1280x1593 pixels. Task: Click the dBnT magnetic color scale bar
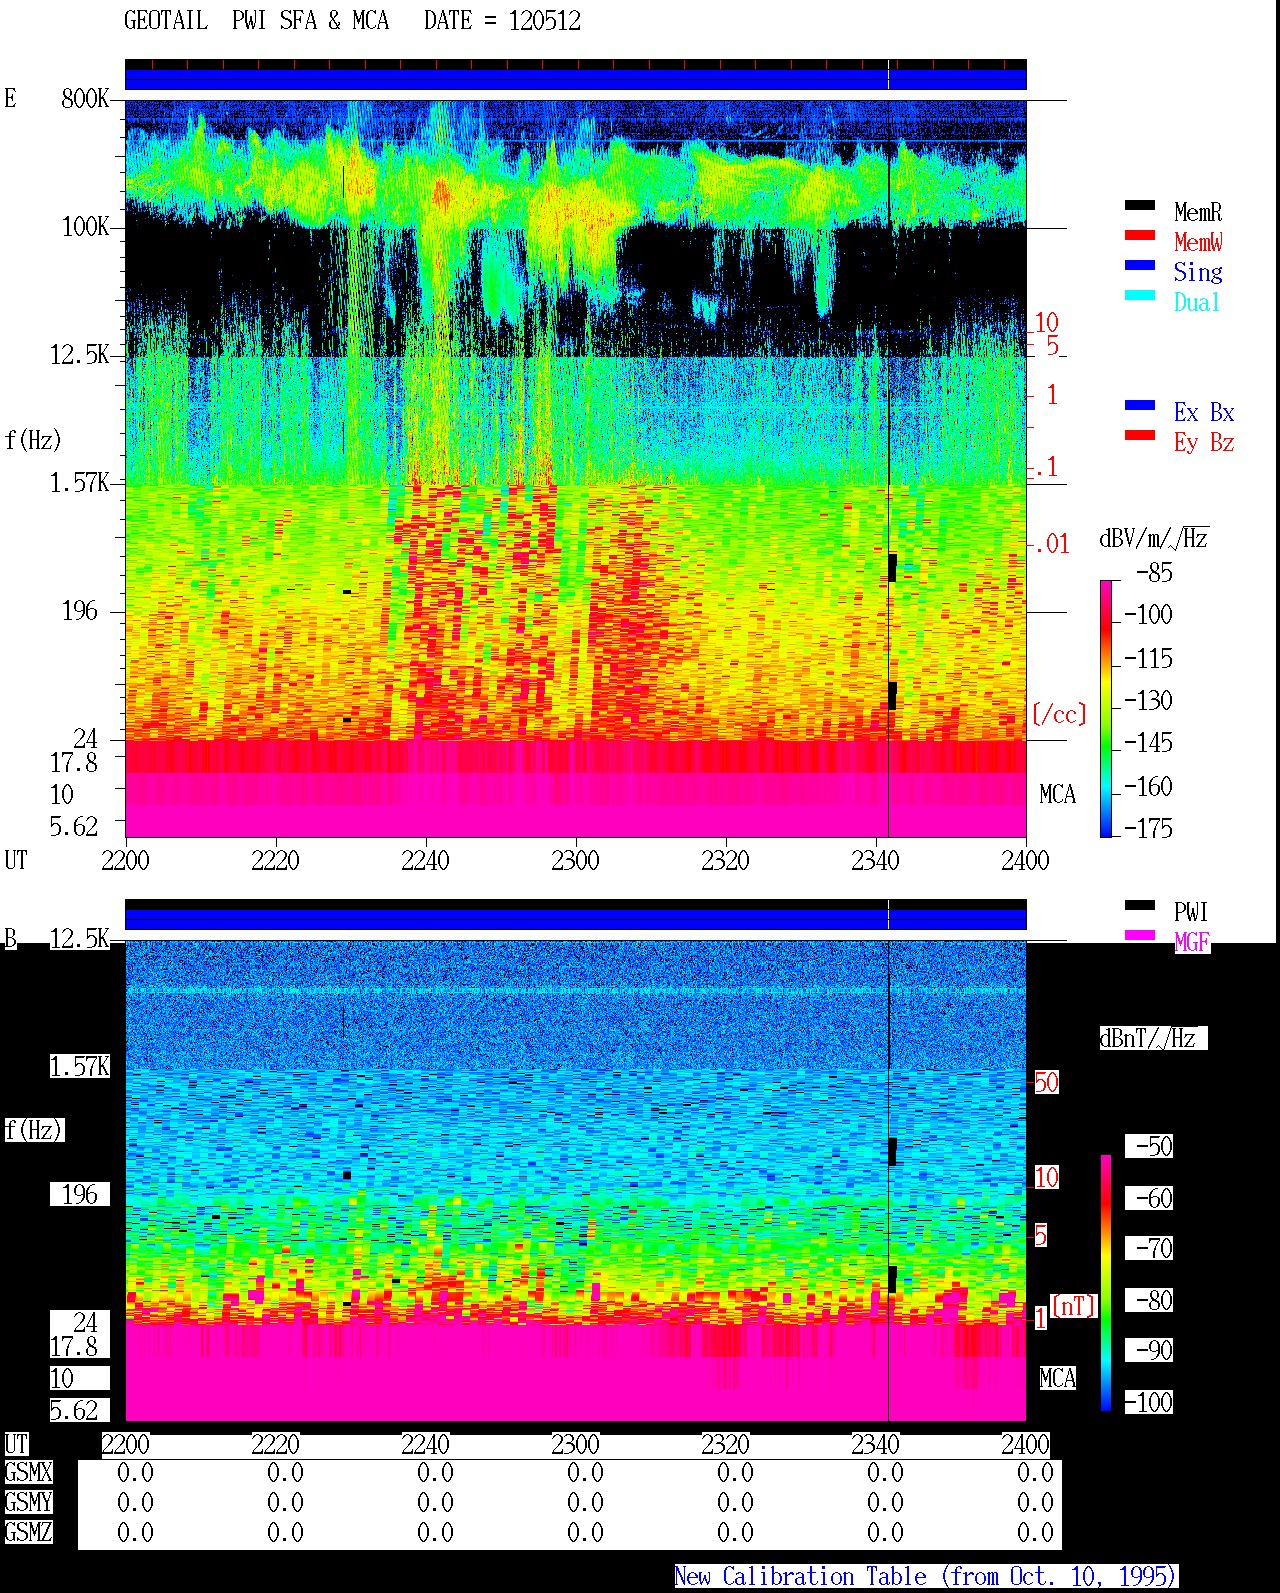point(1106,1283)
